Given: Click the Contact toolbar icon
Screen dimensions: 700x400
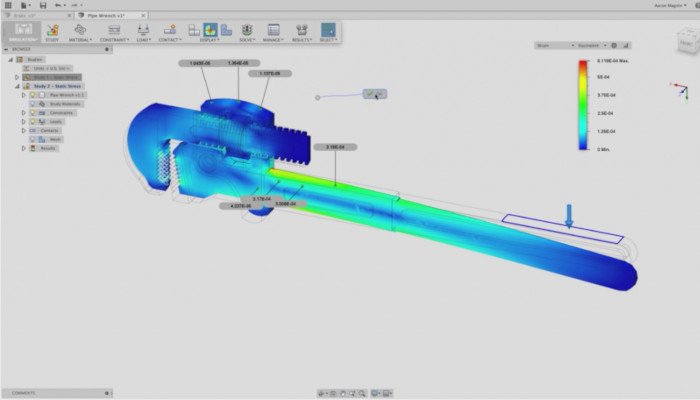Looking at the screenshot, I should pyautogui.click(x=170, y=30).
